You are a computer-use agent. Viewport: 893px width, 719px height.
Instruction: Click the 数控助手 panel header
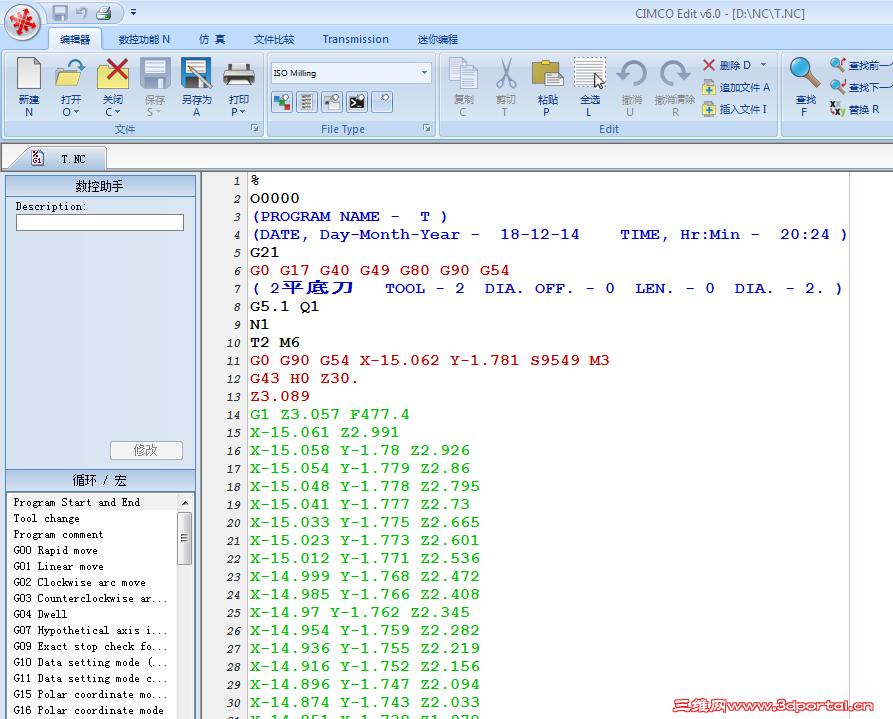(100, 186)
